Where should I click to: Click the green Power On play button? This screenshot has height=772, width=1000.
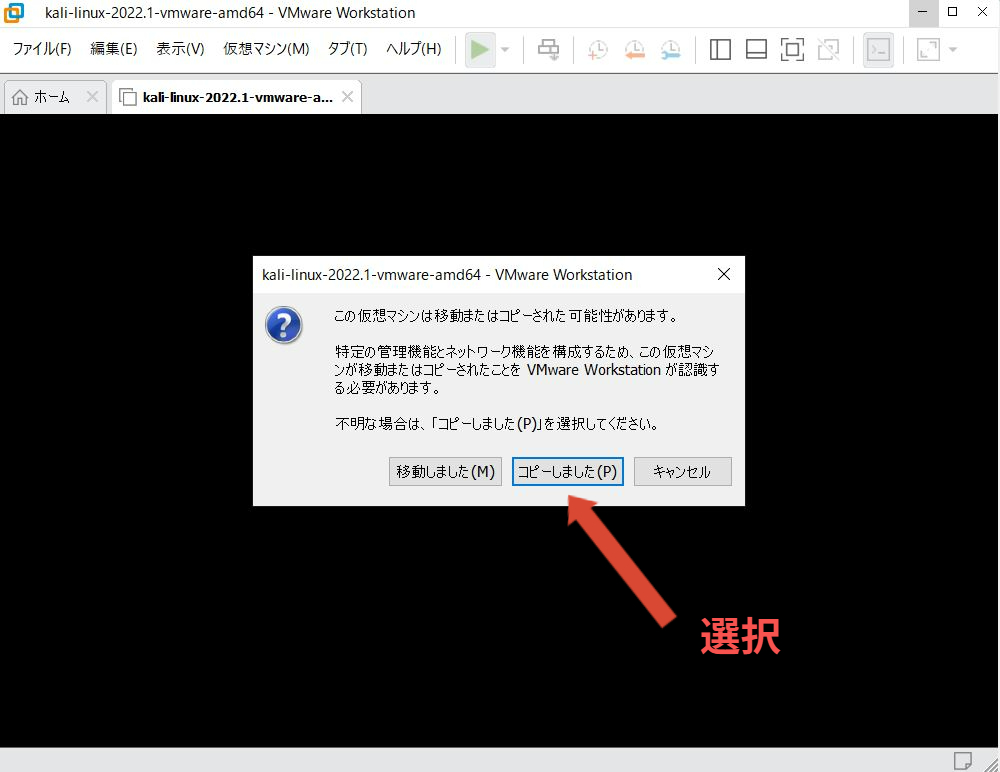[480, 49]
